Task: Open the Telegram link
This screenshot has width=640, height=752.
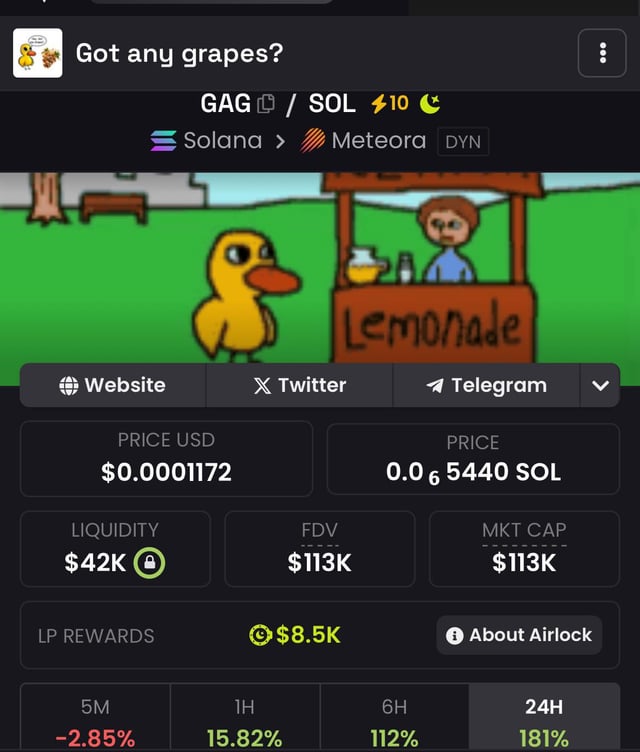Action: [486, 385]
